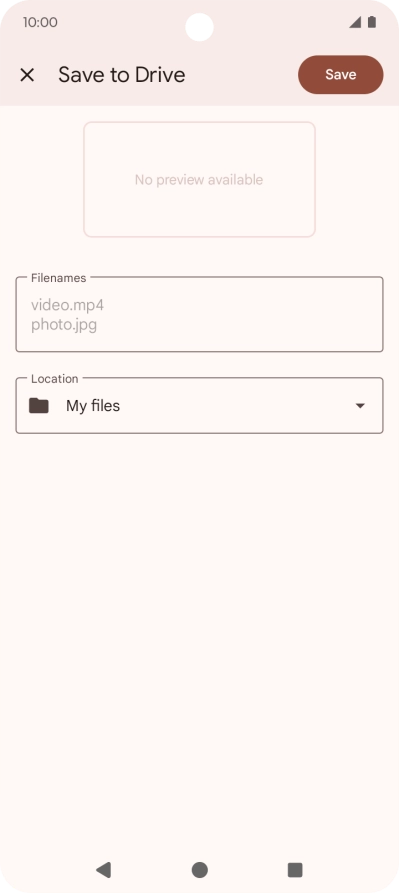Click the No preview available text
This screenshot has height=893, width=399.
tap(199, 180)
